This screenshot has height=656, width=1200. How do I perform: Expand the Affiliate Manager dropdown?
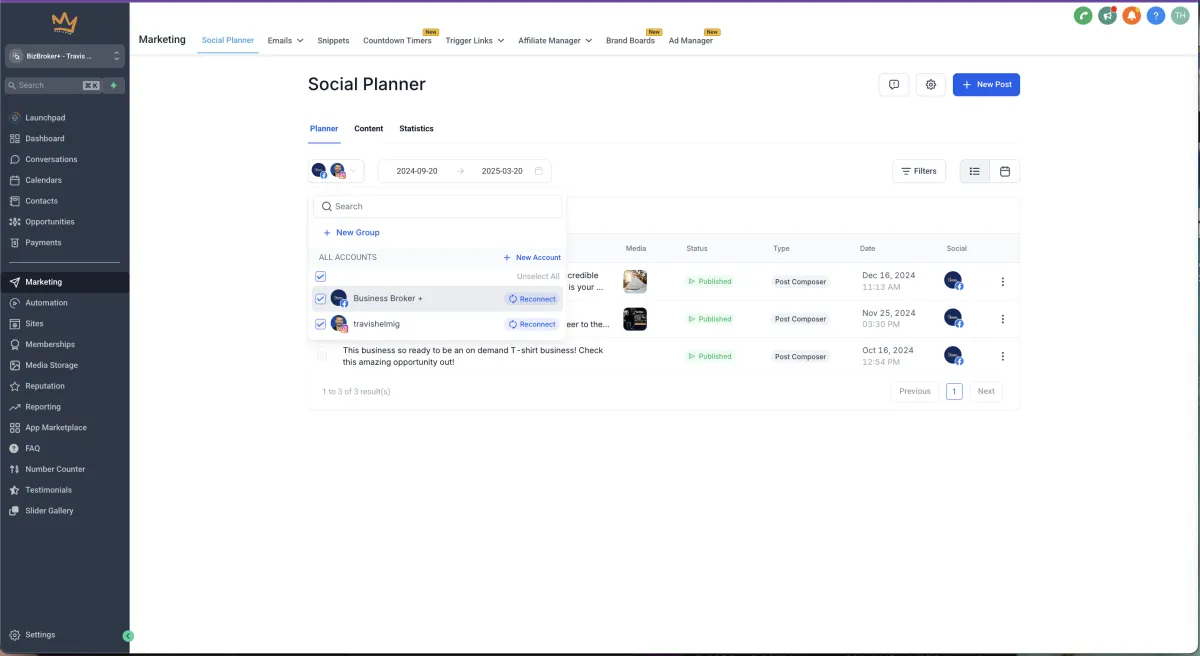tap(555, 41)
